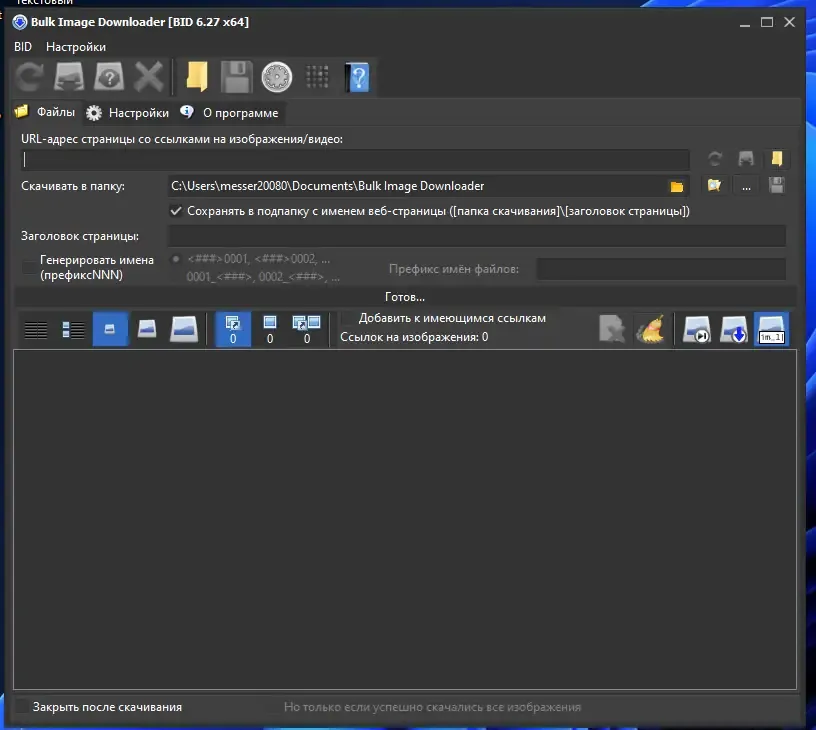
Task: Select the large thumbnail size view
Action: click(184, 329)
